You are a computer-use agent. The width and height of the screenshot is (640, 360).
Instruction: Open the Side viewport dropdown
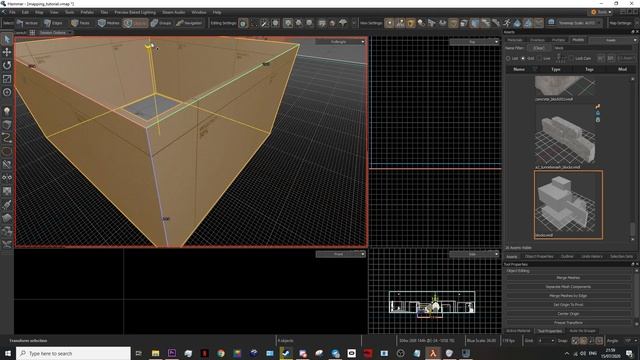pyautogui.click(x=474, y=254)
